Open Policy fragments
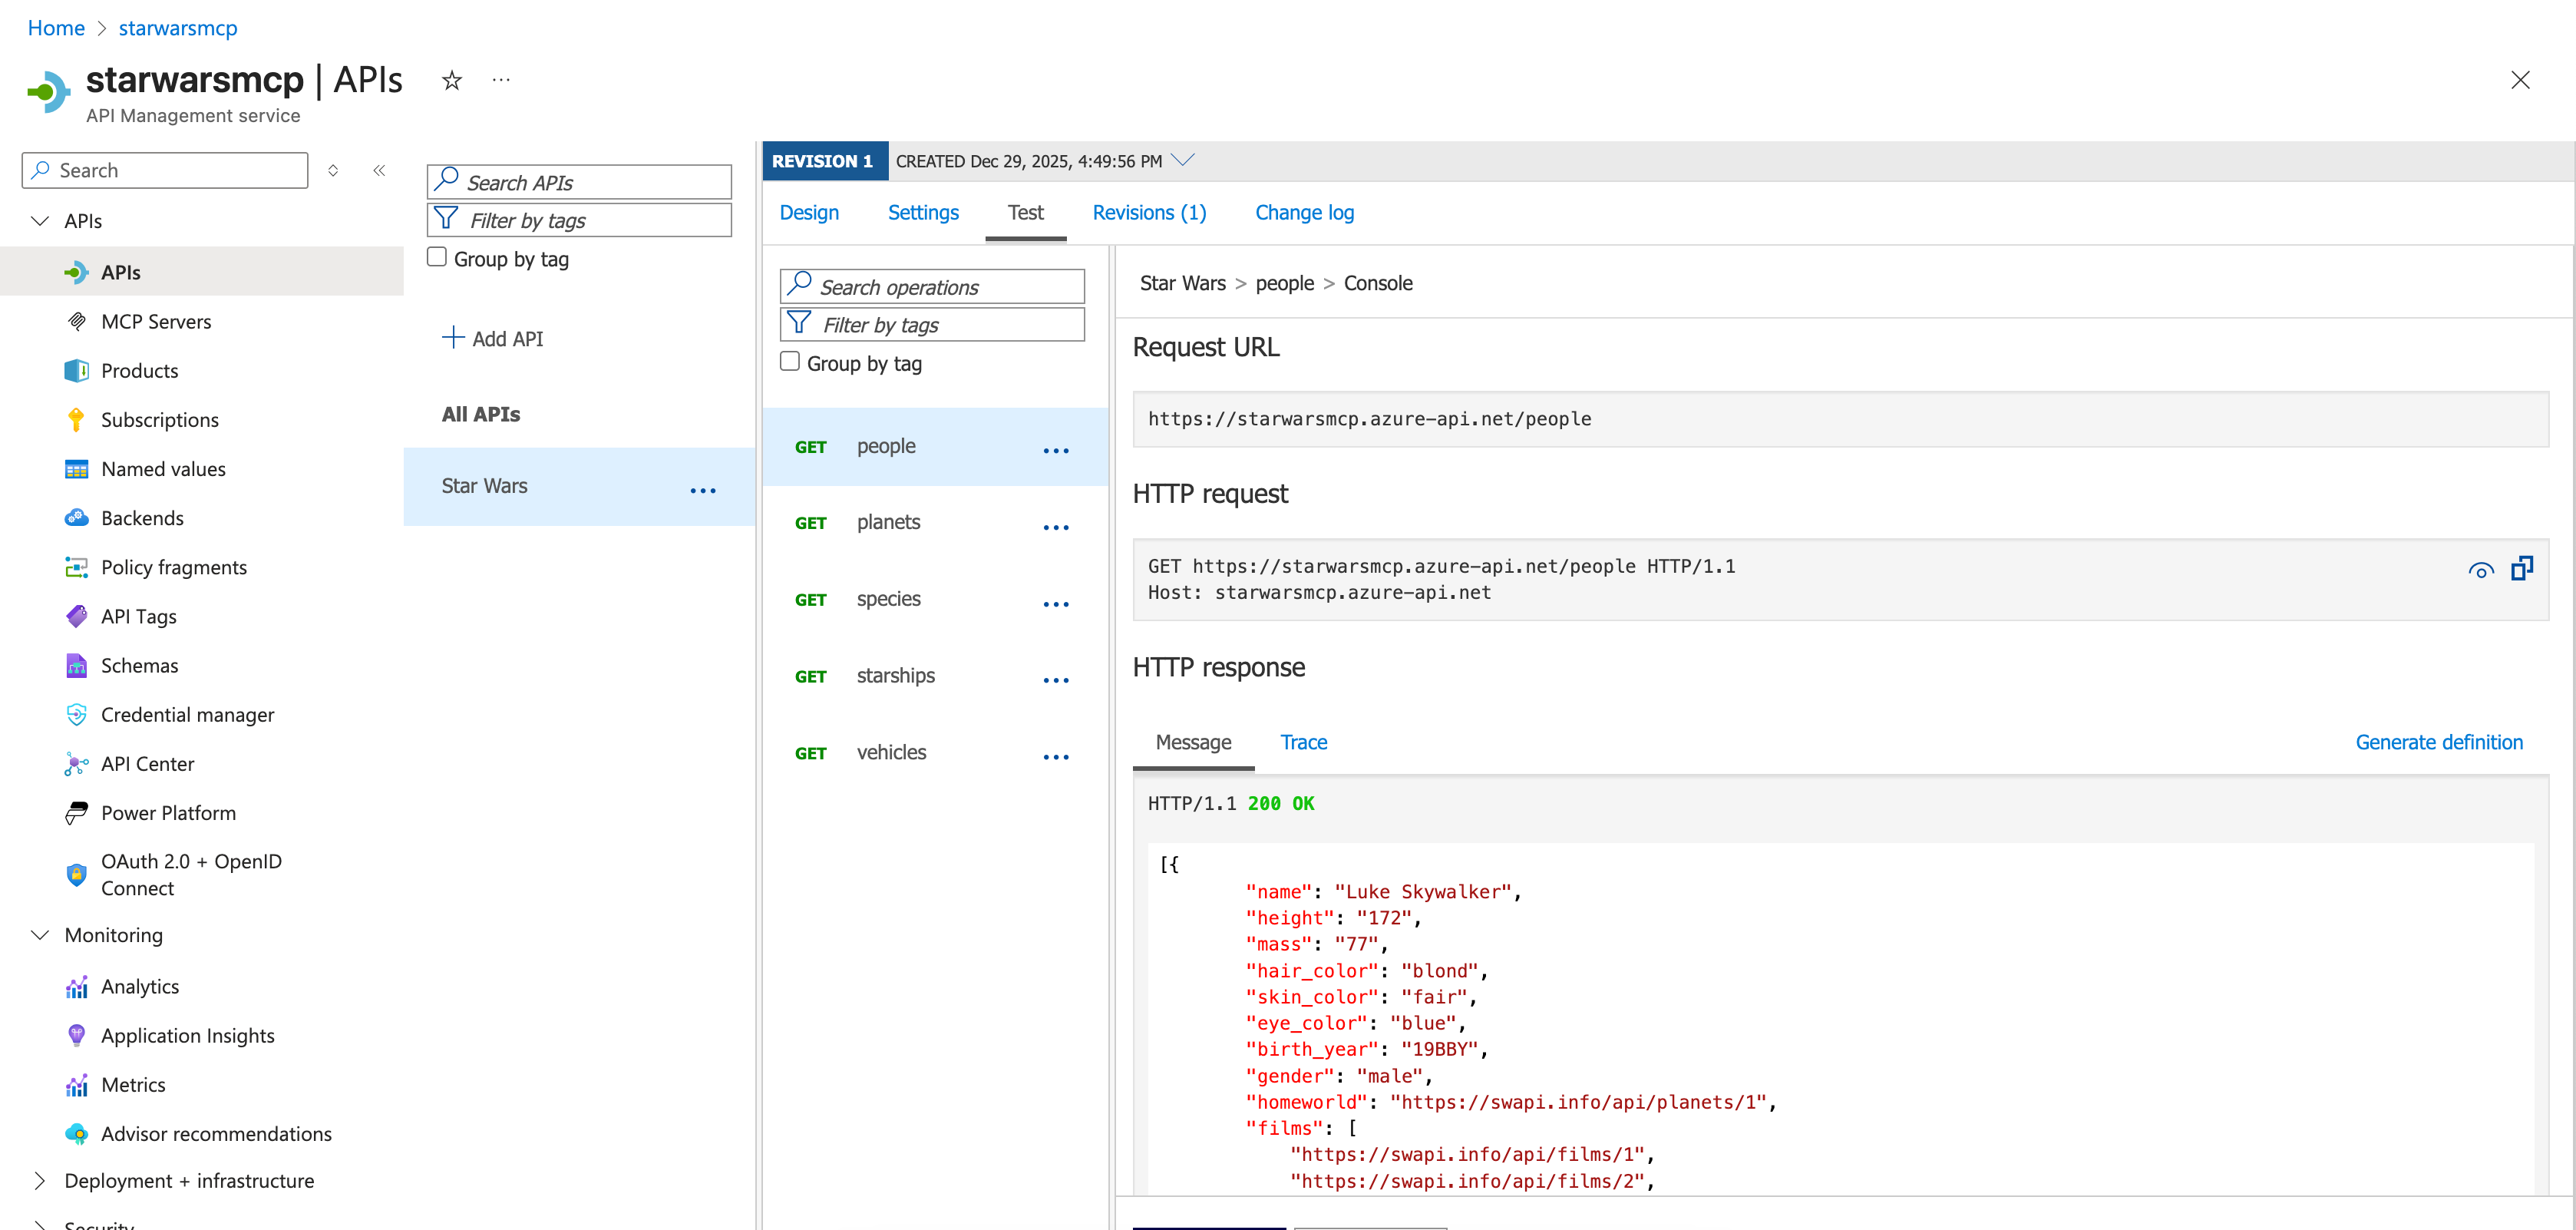The height and width of the screenshot is (1230, 2576). click(174, 566)
